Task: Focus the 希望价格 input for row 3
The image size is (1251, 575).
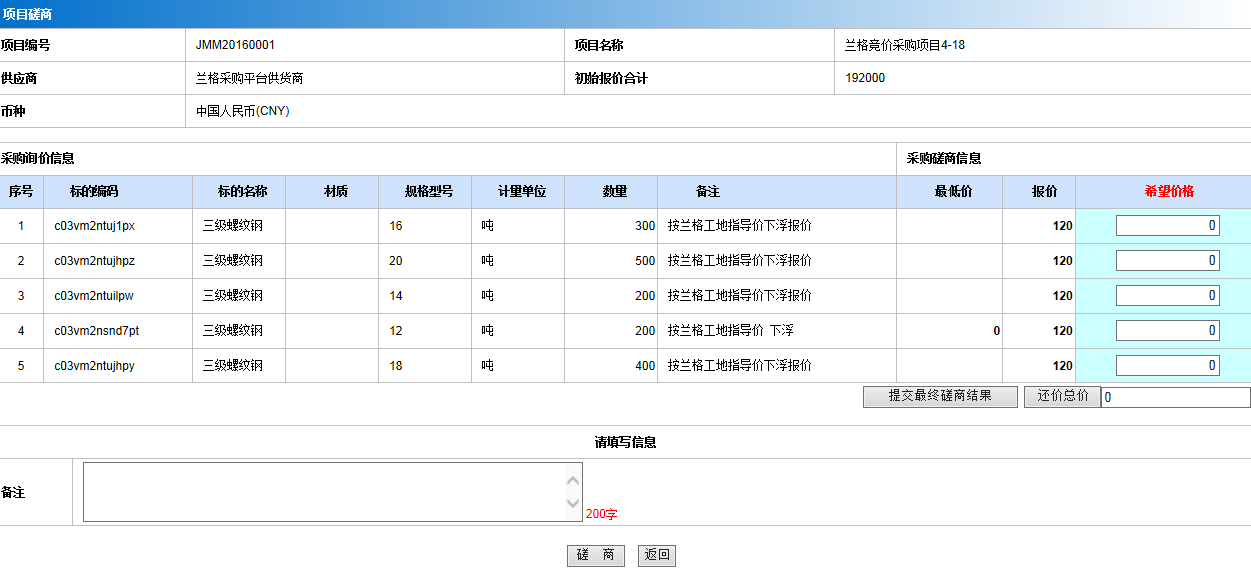Action: (x=1167, y=296)
